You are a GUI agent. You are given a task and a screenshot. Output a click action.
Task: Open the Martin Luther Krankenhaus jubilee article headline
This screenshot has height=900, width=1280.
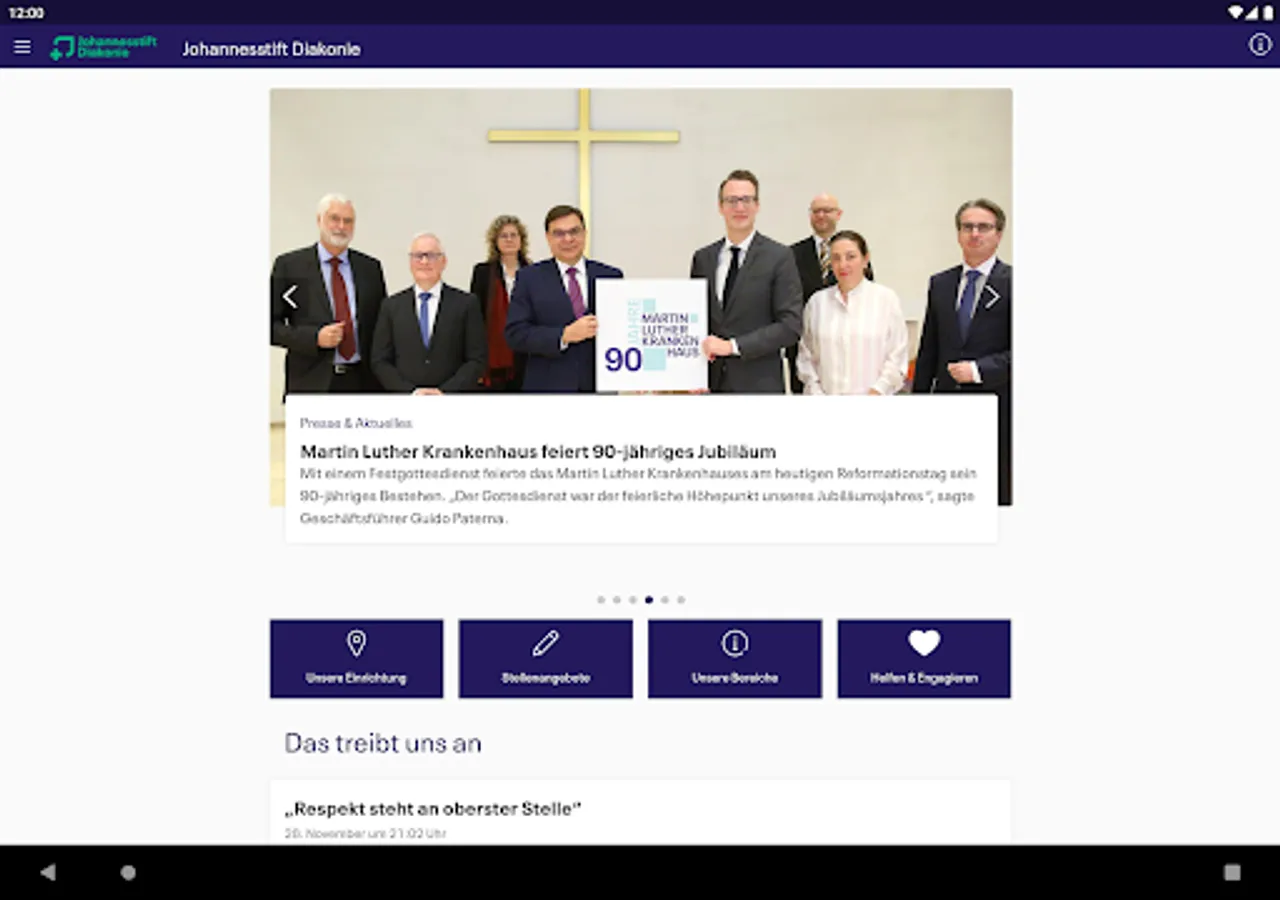coord(538,451)
